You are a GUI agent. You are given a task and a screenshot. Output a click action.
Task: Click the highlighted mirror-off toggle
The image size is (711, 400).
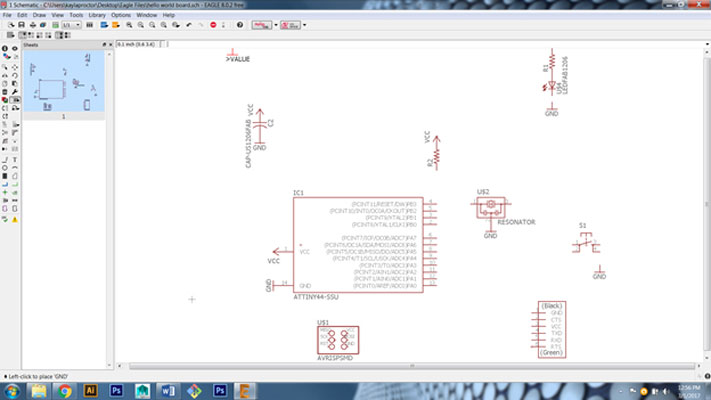(x=59, y=35)
